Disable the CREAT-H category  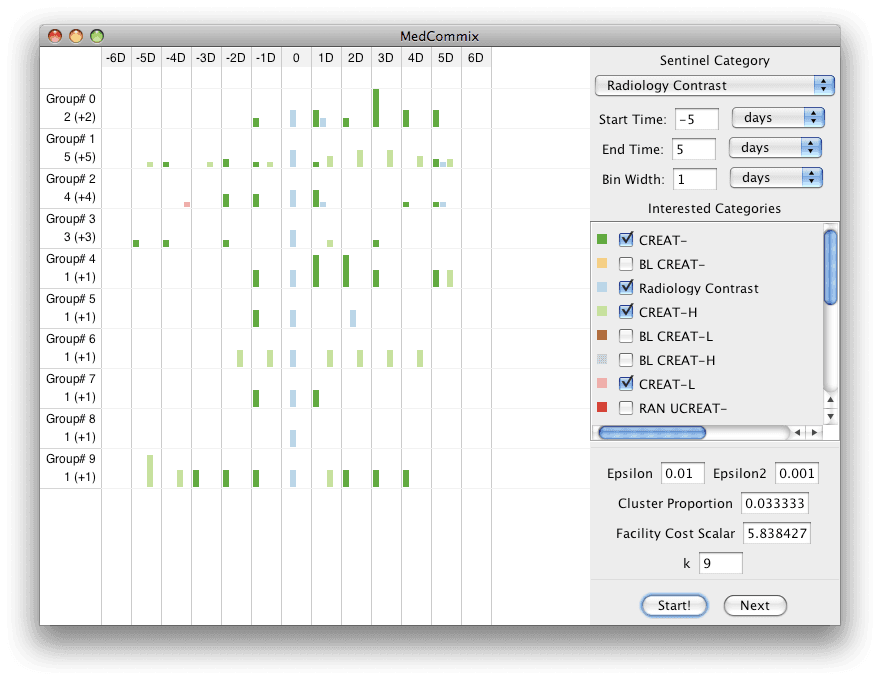(625, 312)
